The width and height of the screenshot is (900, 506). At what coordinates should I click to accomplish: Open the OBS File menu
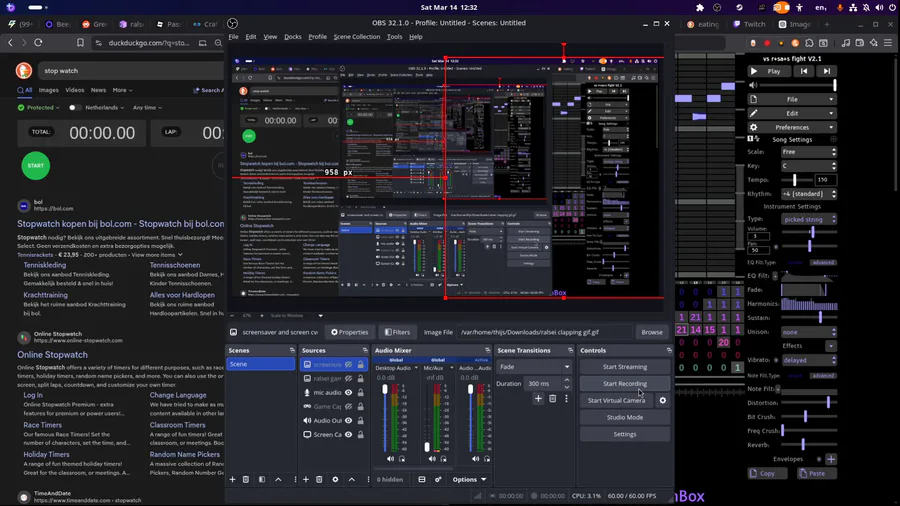233,37
